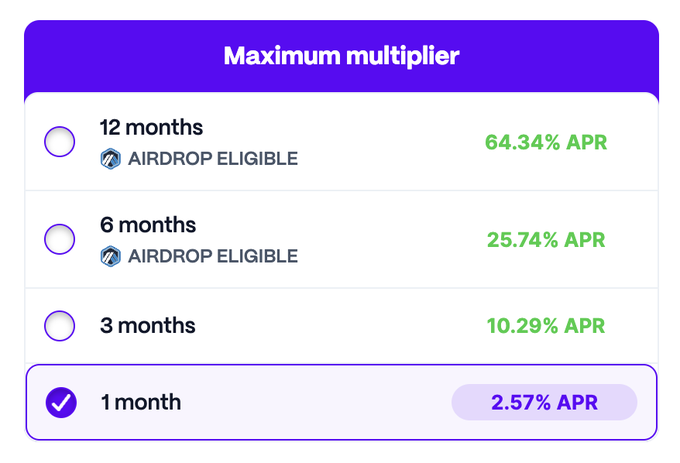The width and height of the screenshot is (680, 463).
Task: Click the 10.29% APR value
Action: [x=546, y=325]
